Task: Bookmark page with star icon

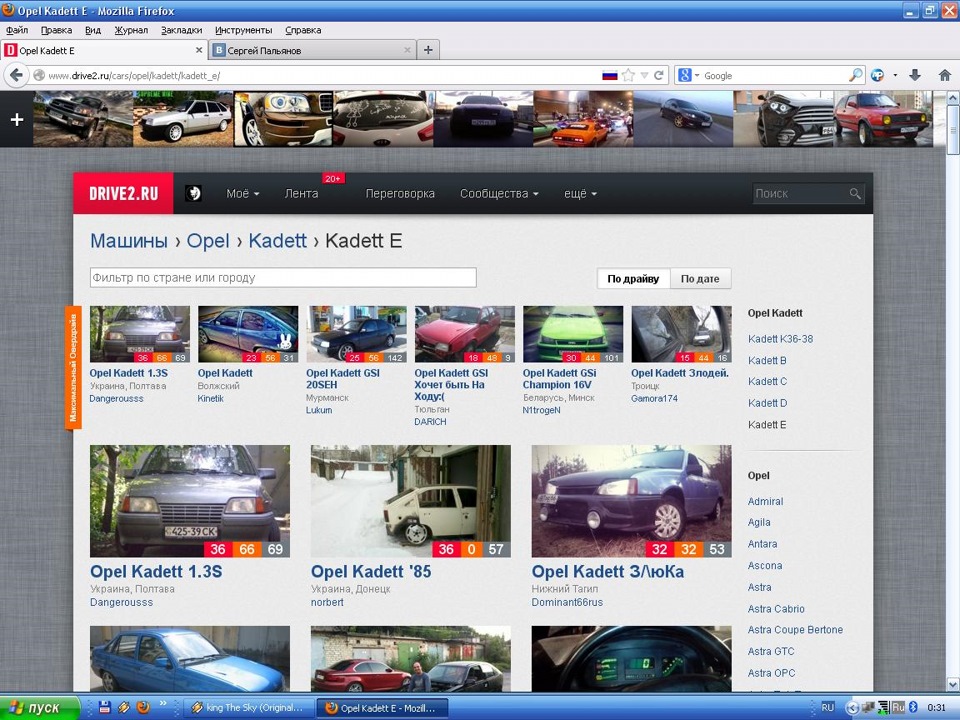Action: (628, 75)
